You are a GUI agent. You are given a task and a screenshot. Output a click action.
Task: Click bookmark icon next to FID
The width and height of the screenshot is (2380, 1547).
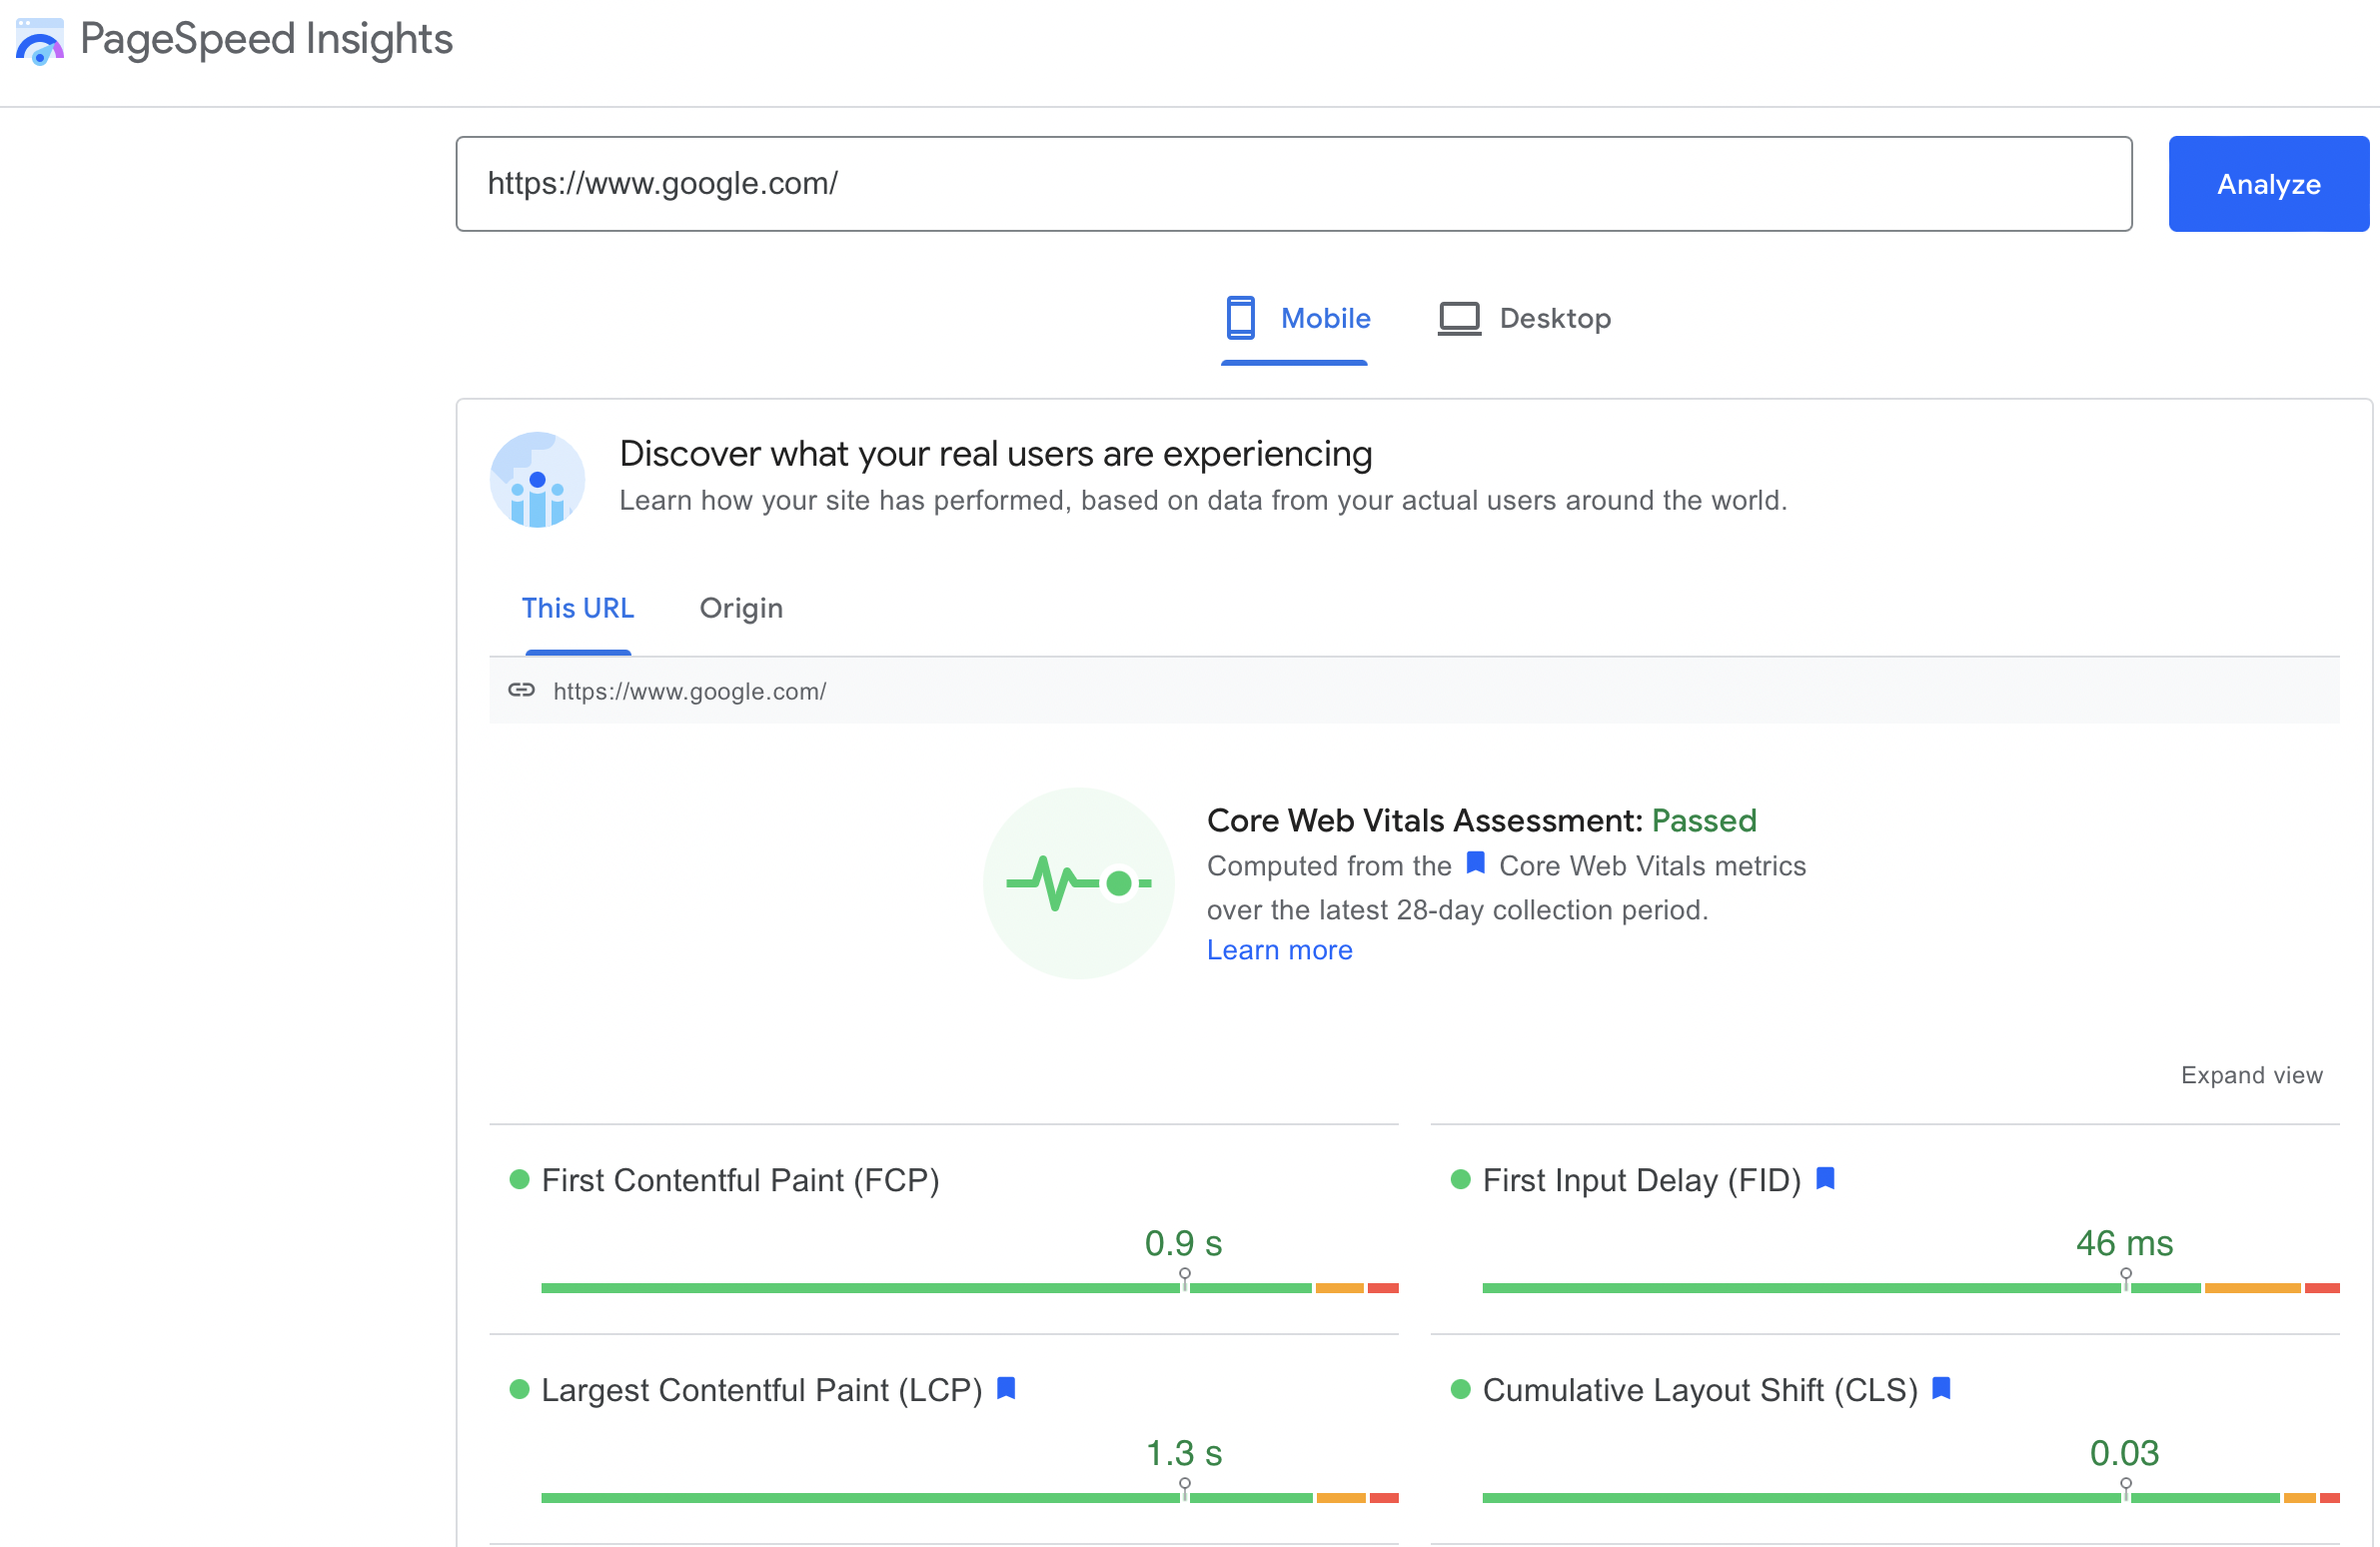[1825, 1179]
